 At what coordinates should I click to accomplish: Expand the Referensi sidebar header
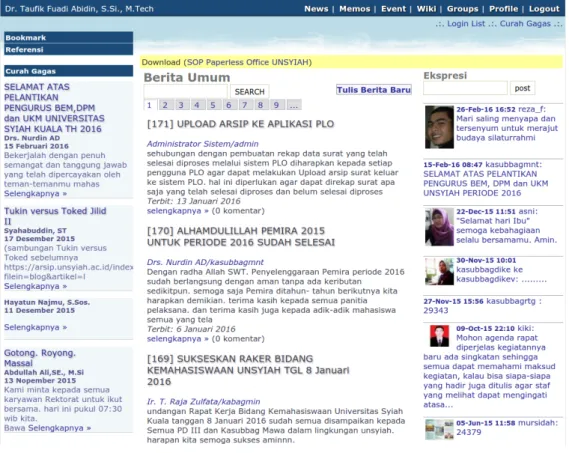click(69, 50)
